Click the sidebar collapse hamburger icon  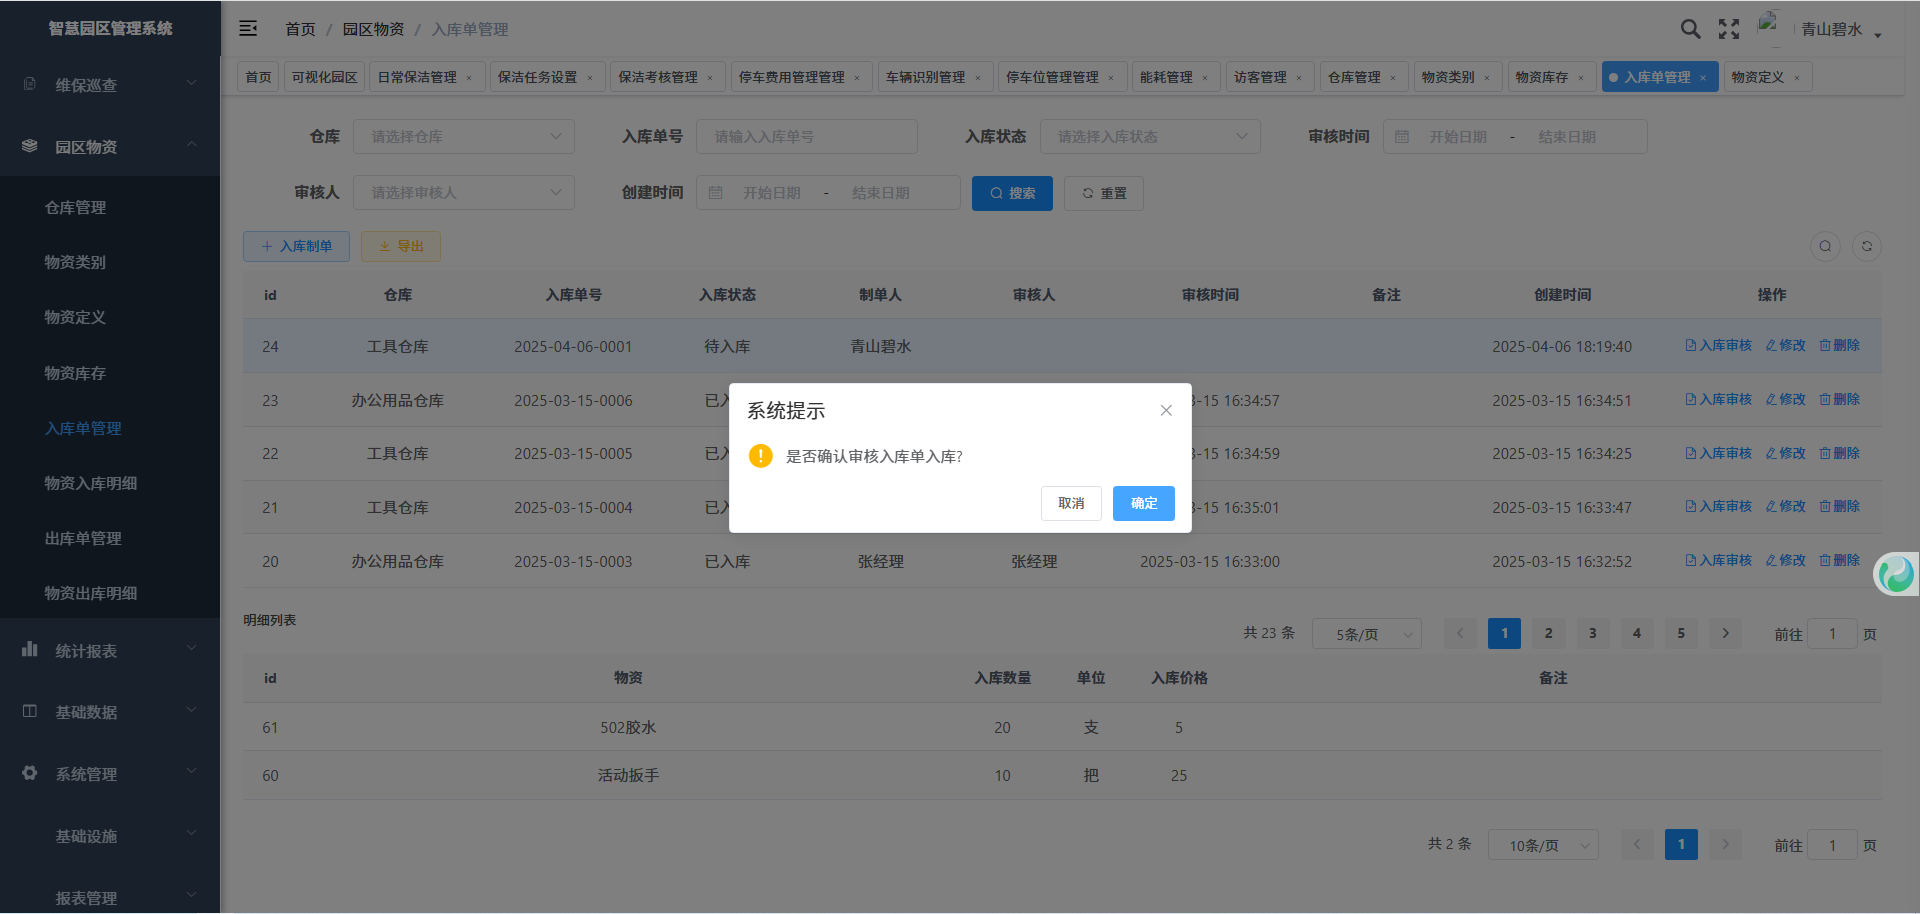pyautogui.click(x=248, y=29)
